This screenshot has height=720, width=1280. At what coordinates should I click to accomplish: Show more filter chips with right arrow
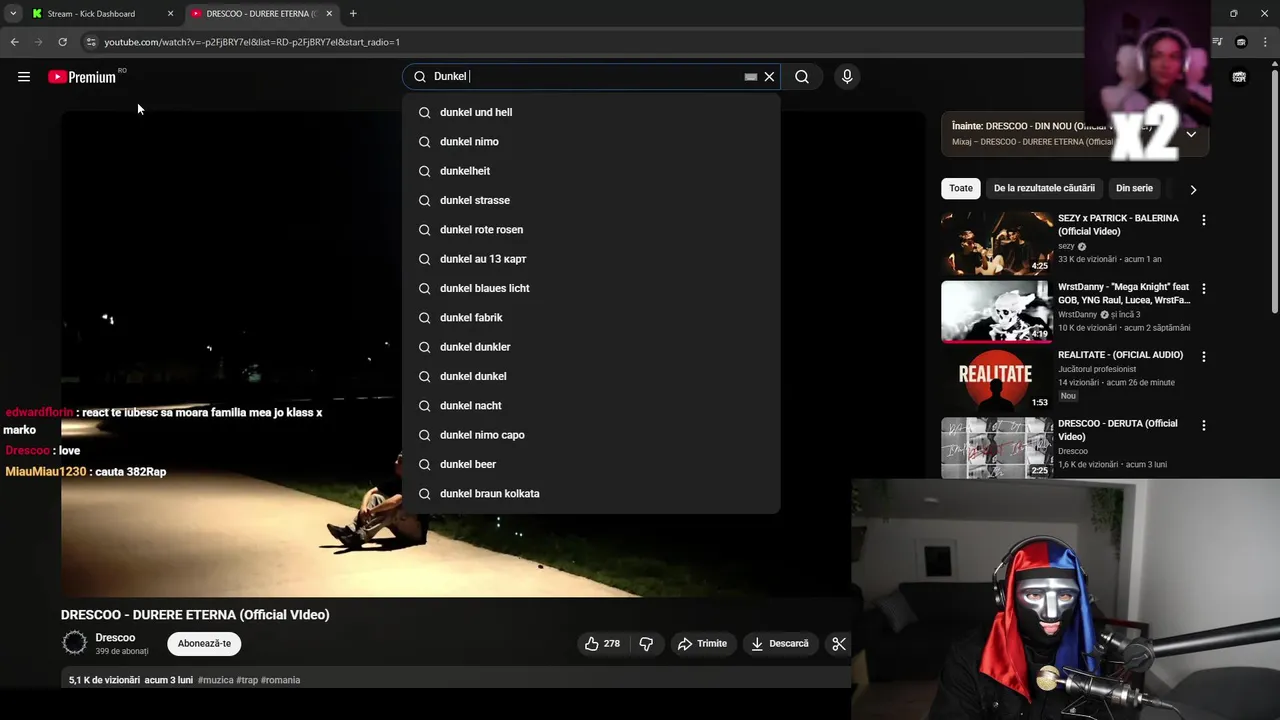[1193, 189]
